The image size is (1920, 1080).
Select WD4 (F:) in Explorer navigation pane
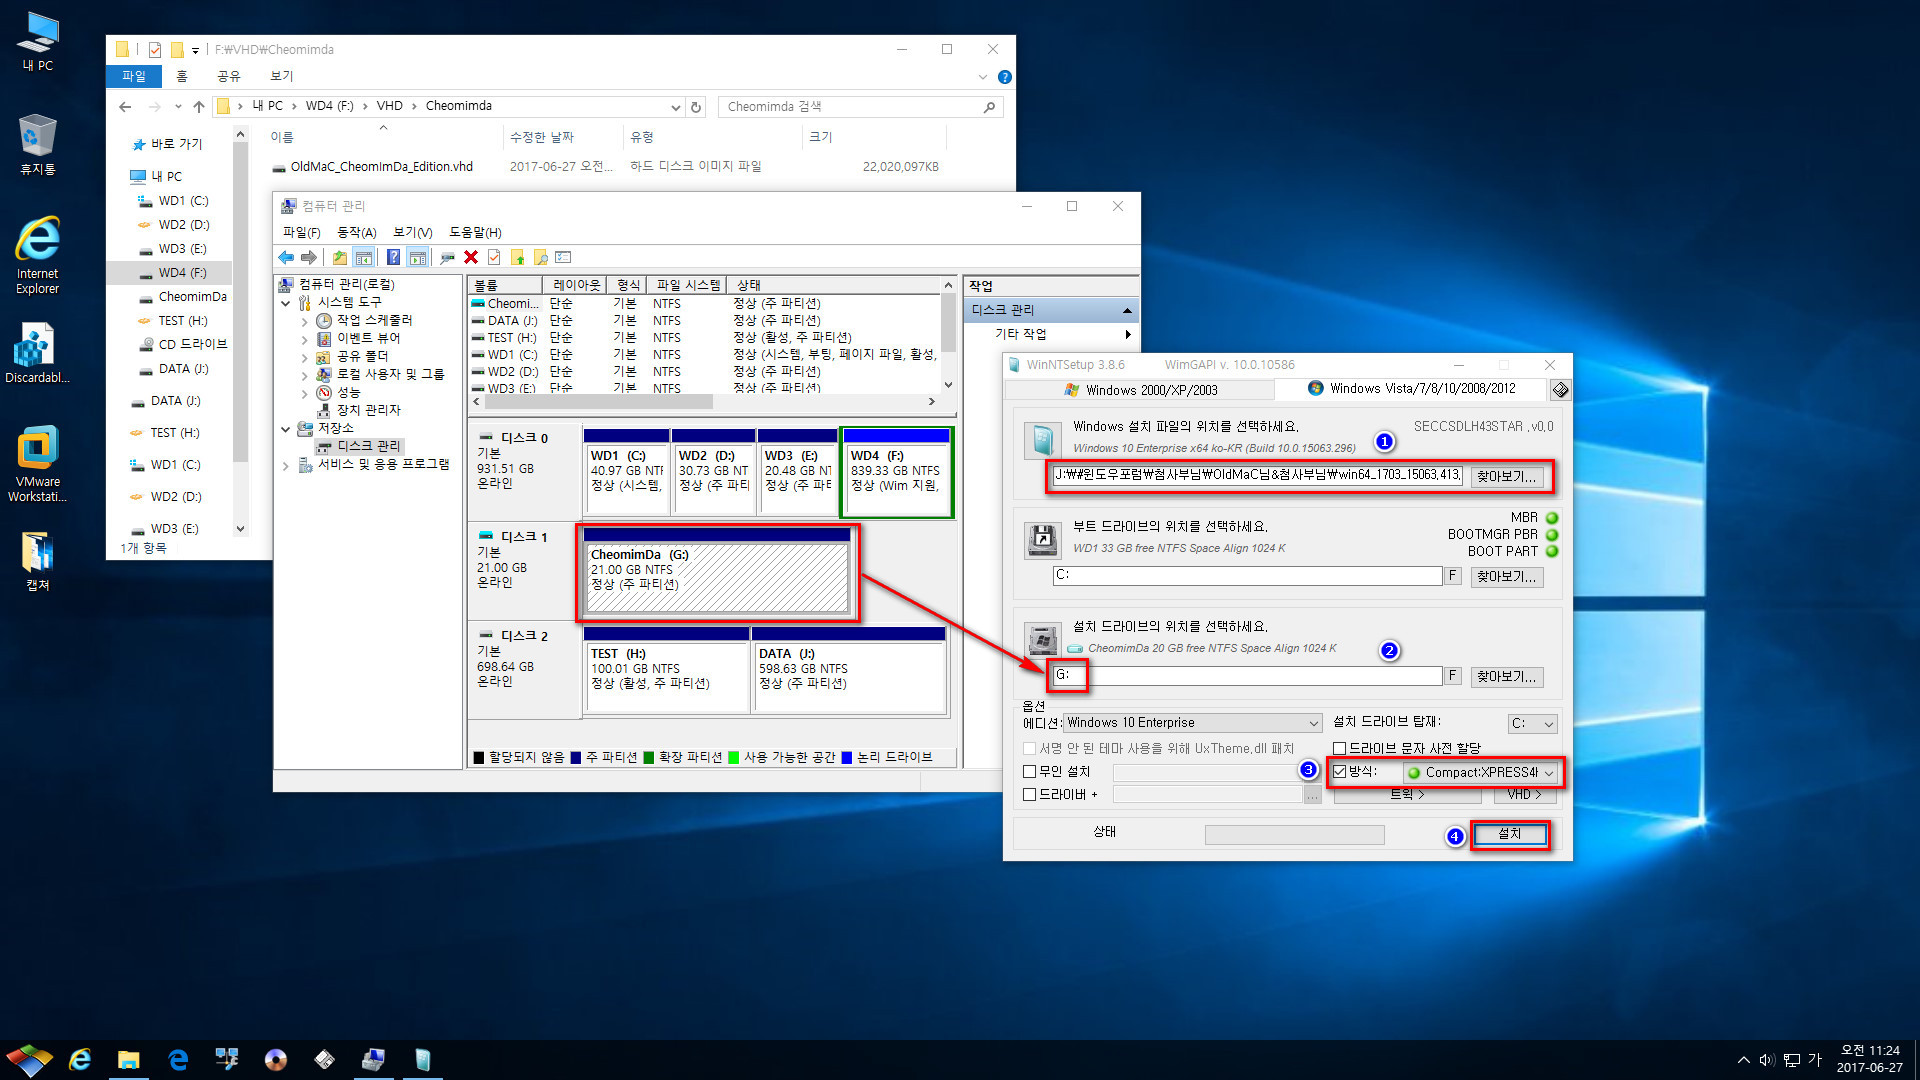pos(181,273)
